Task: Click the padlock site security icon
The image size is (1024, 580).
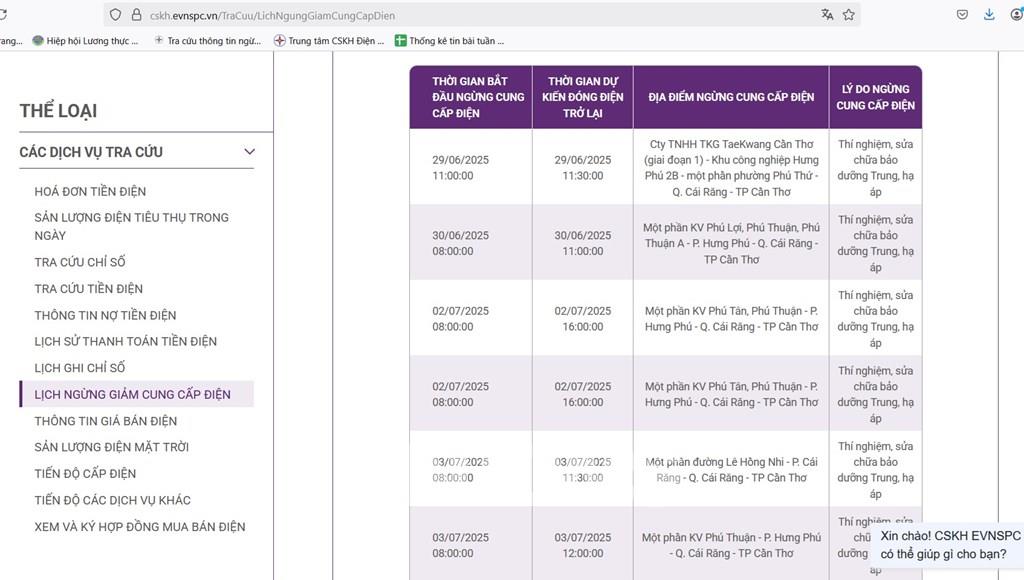Action: [x=136, y=15]
